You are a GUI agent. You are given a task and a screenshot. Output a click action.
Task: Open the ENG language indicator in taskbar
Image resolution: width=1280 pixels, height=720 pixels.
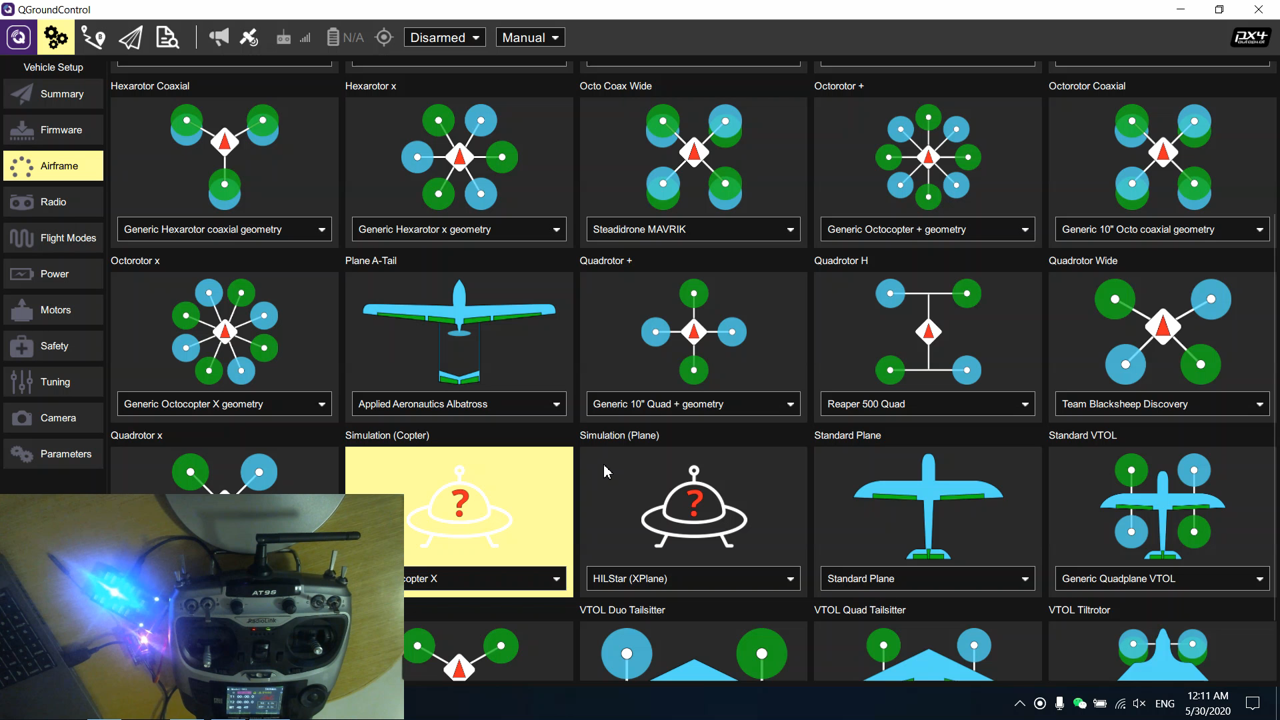point(1164,703)
